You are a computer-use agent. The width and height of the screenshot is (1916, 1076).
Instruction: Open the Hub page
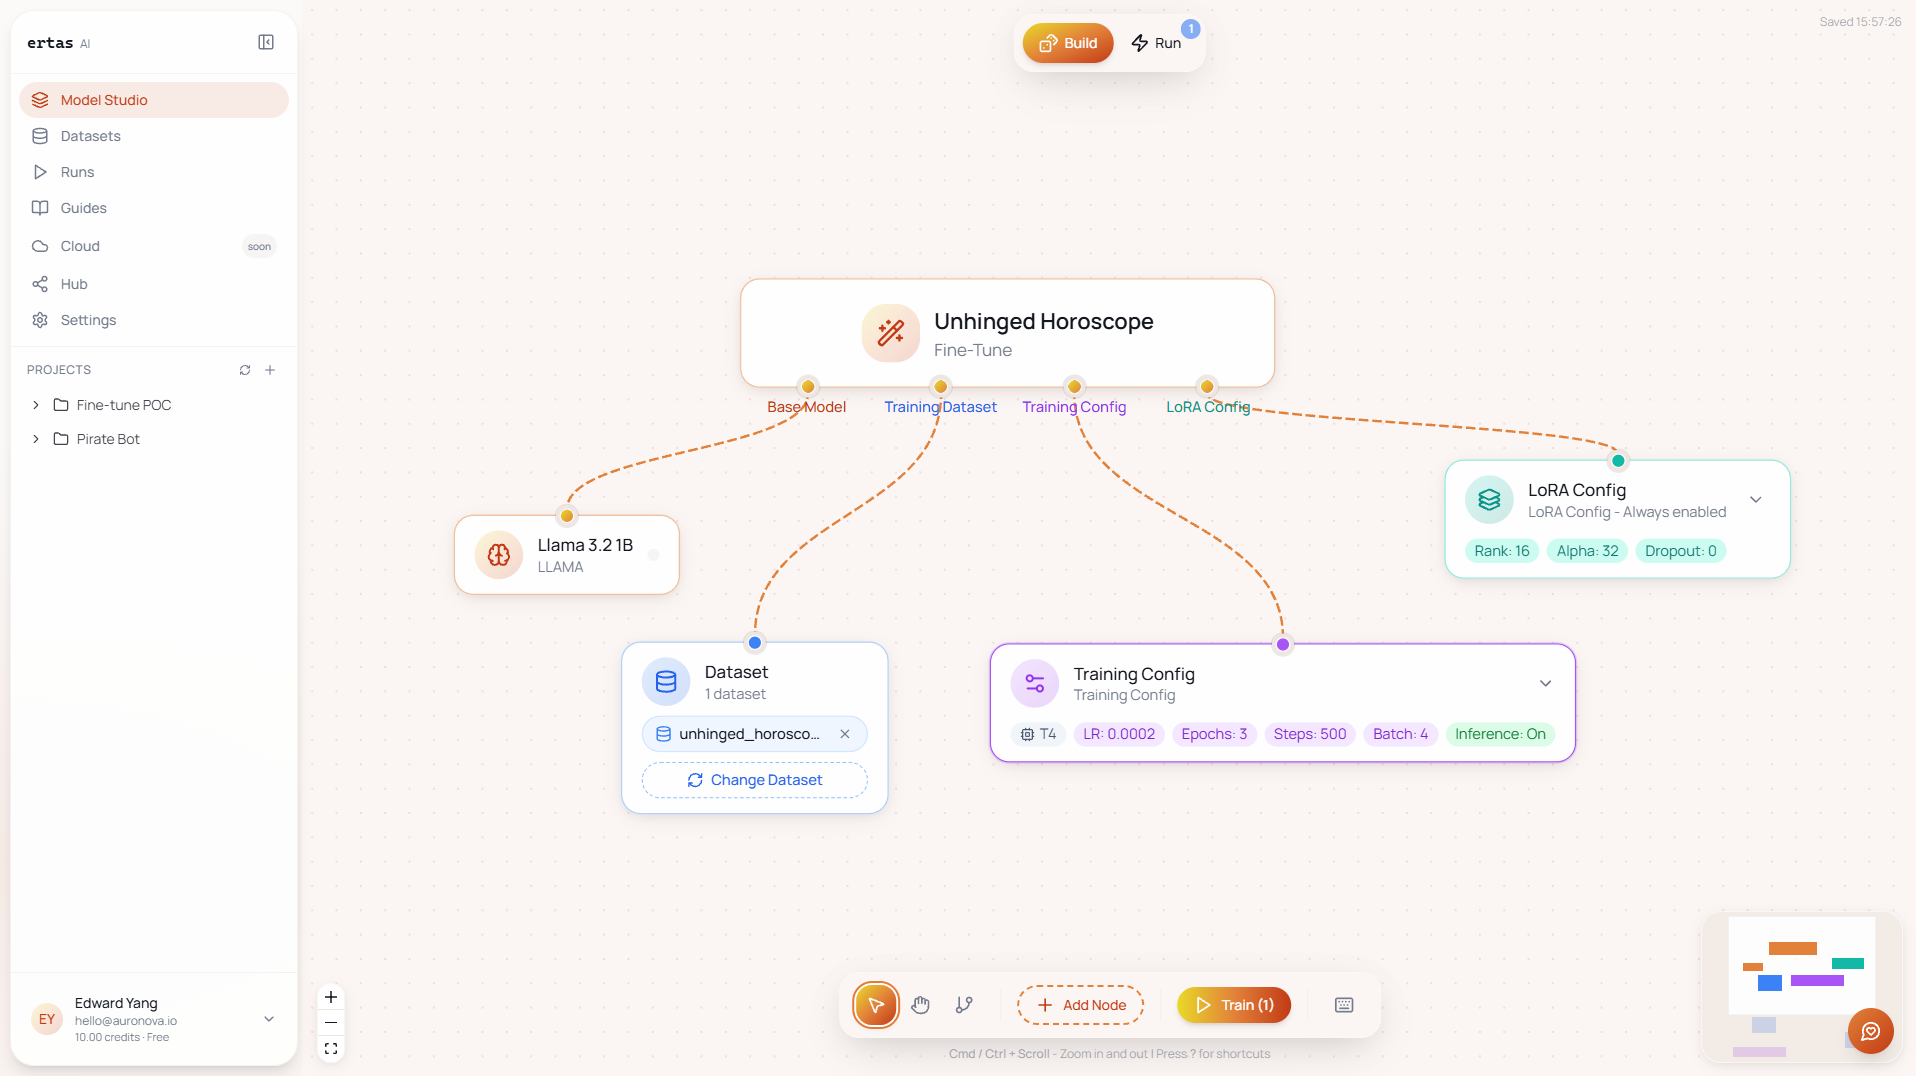(x=154, y=284)
